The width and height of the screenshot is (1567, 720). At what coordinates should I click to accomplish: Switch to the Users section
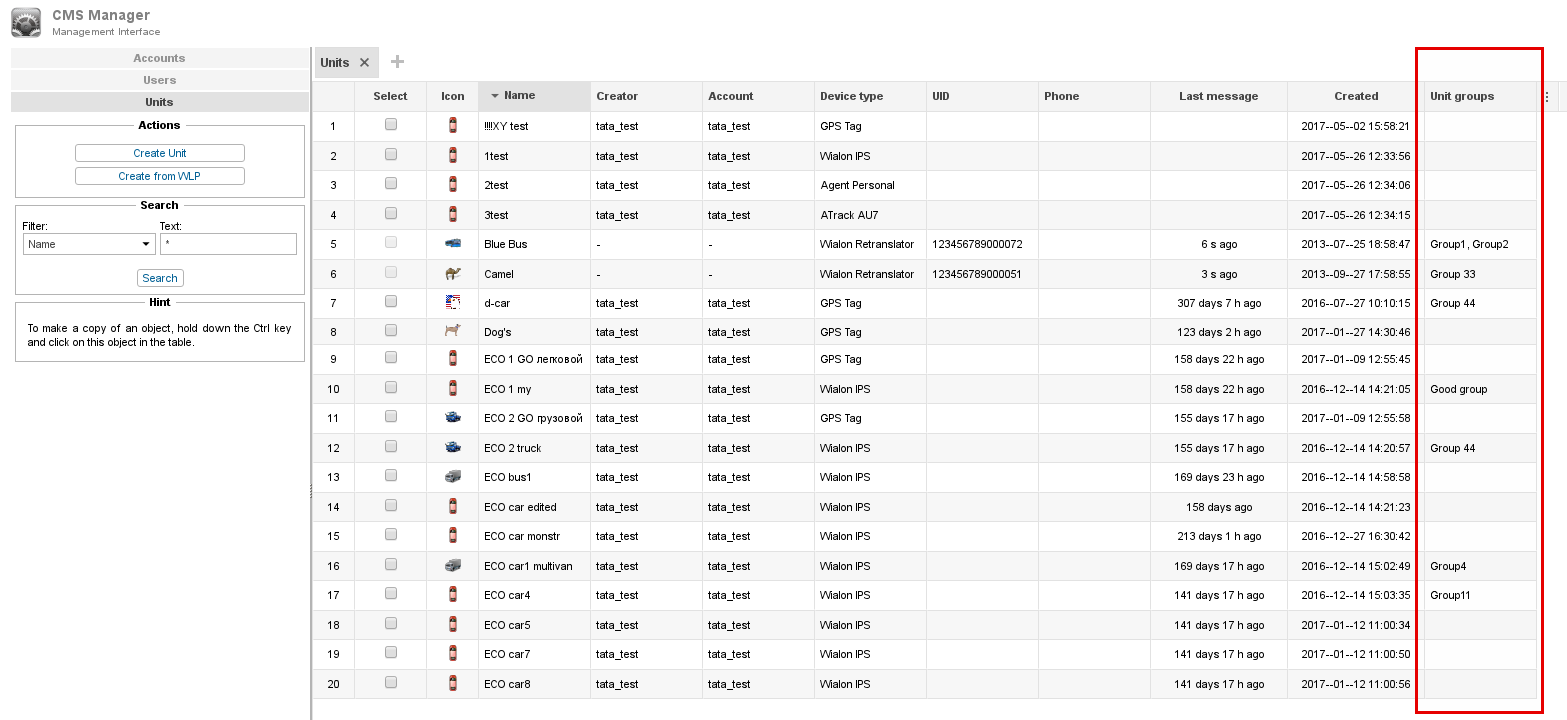pyautogui.click(x=159, y=80)
